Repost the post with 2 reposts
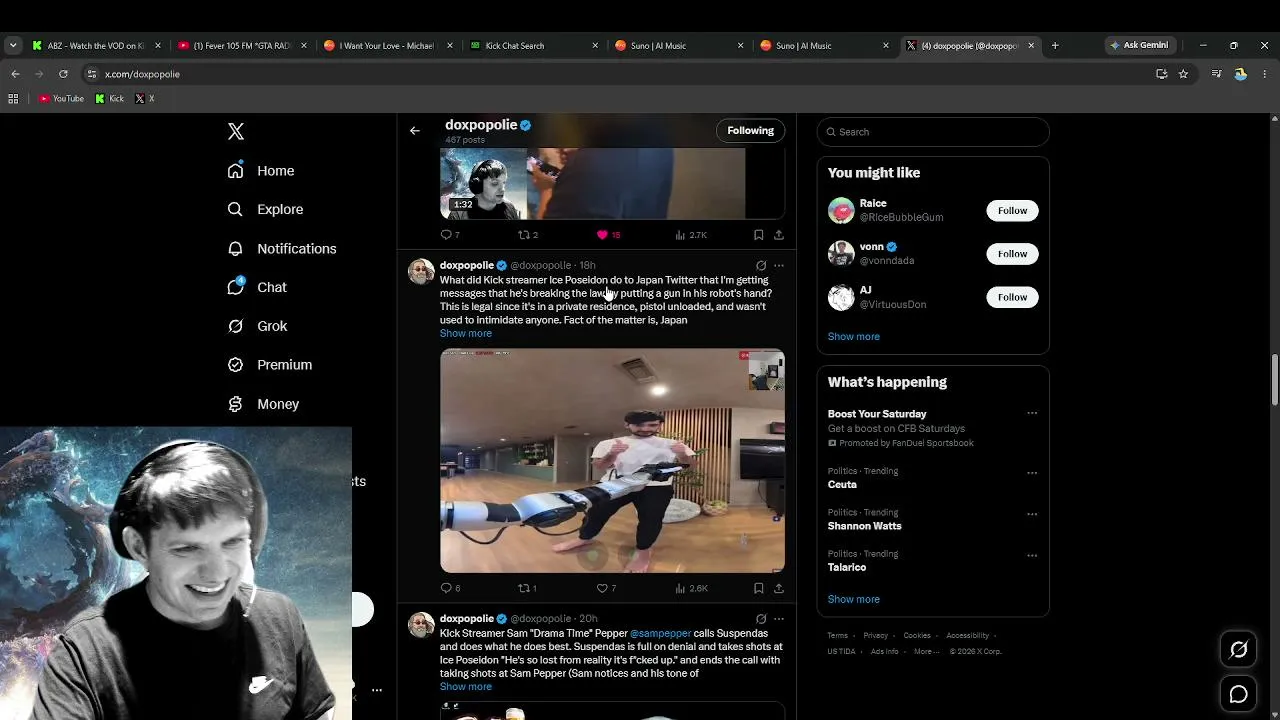The height and width of the screenshot is (720, 1280). click(x=527, y=235)
